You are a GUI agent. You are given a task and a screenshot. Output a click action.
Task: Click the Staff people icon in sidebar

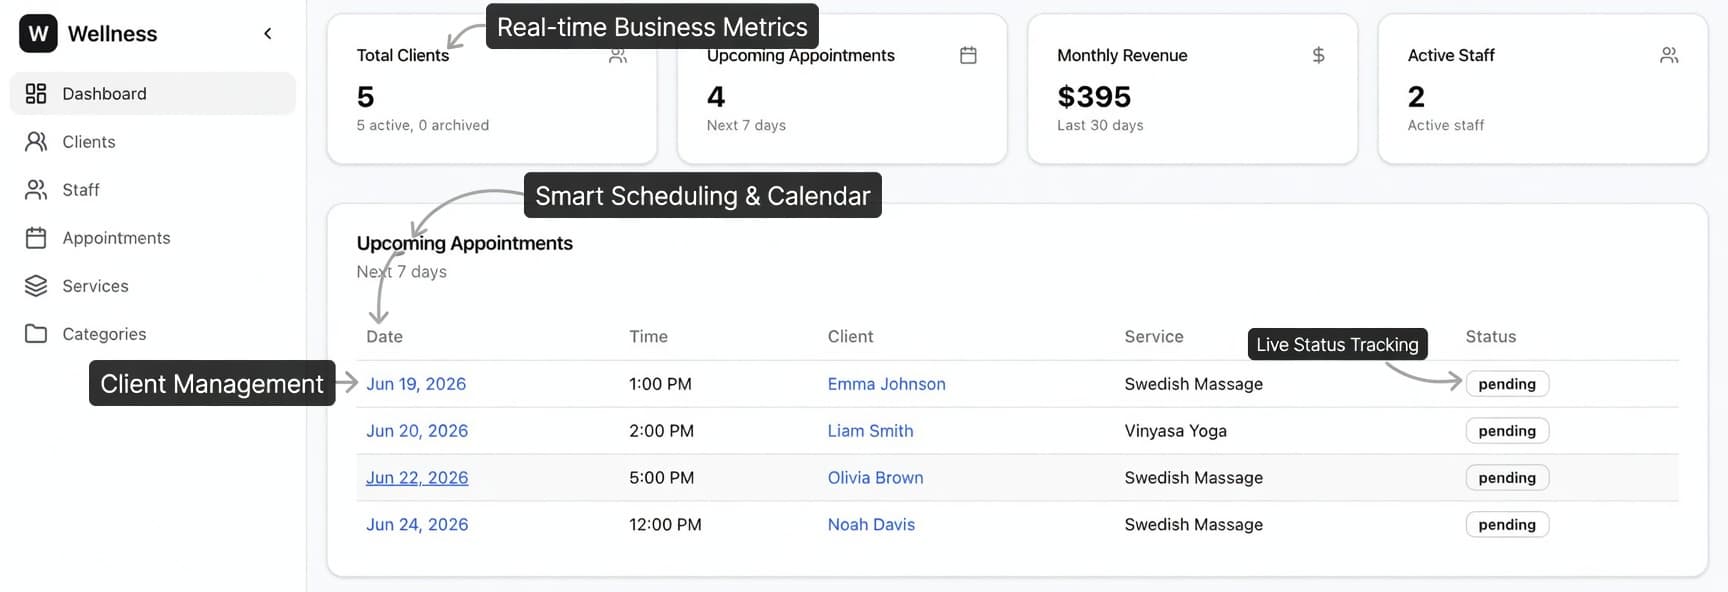point(36,189)
